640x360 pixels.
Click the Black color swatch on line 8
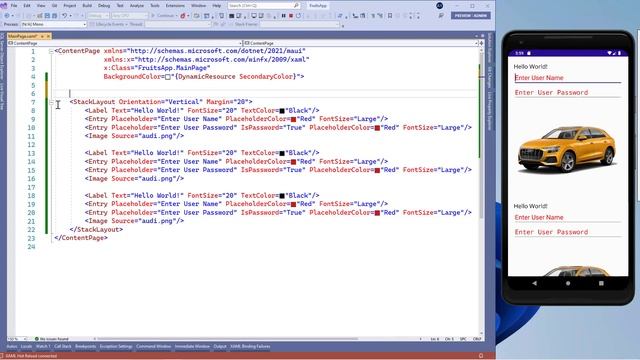coord(282,111)
